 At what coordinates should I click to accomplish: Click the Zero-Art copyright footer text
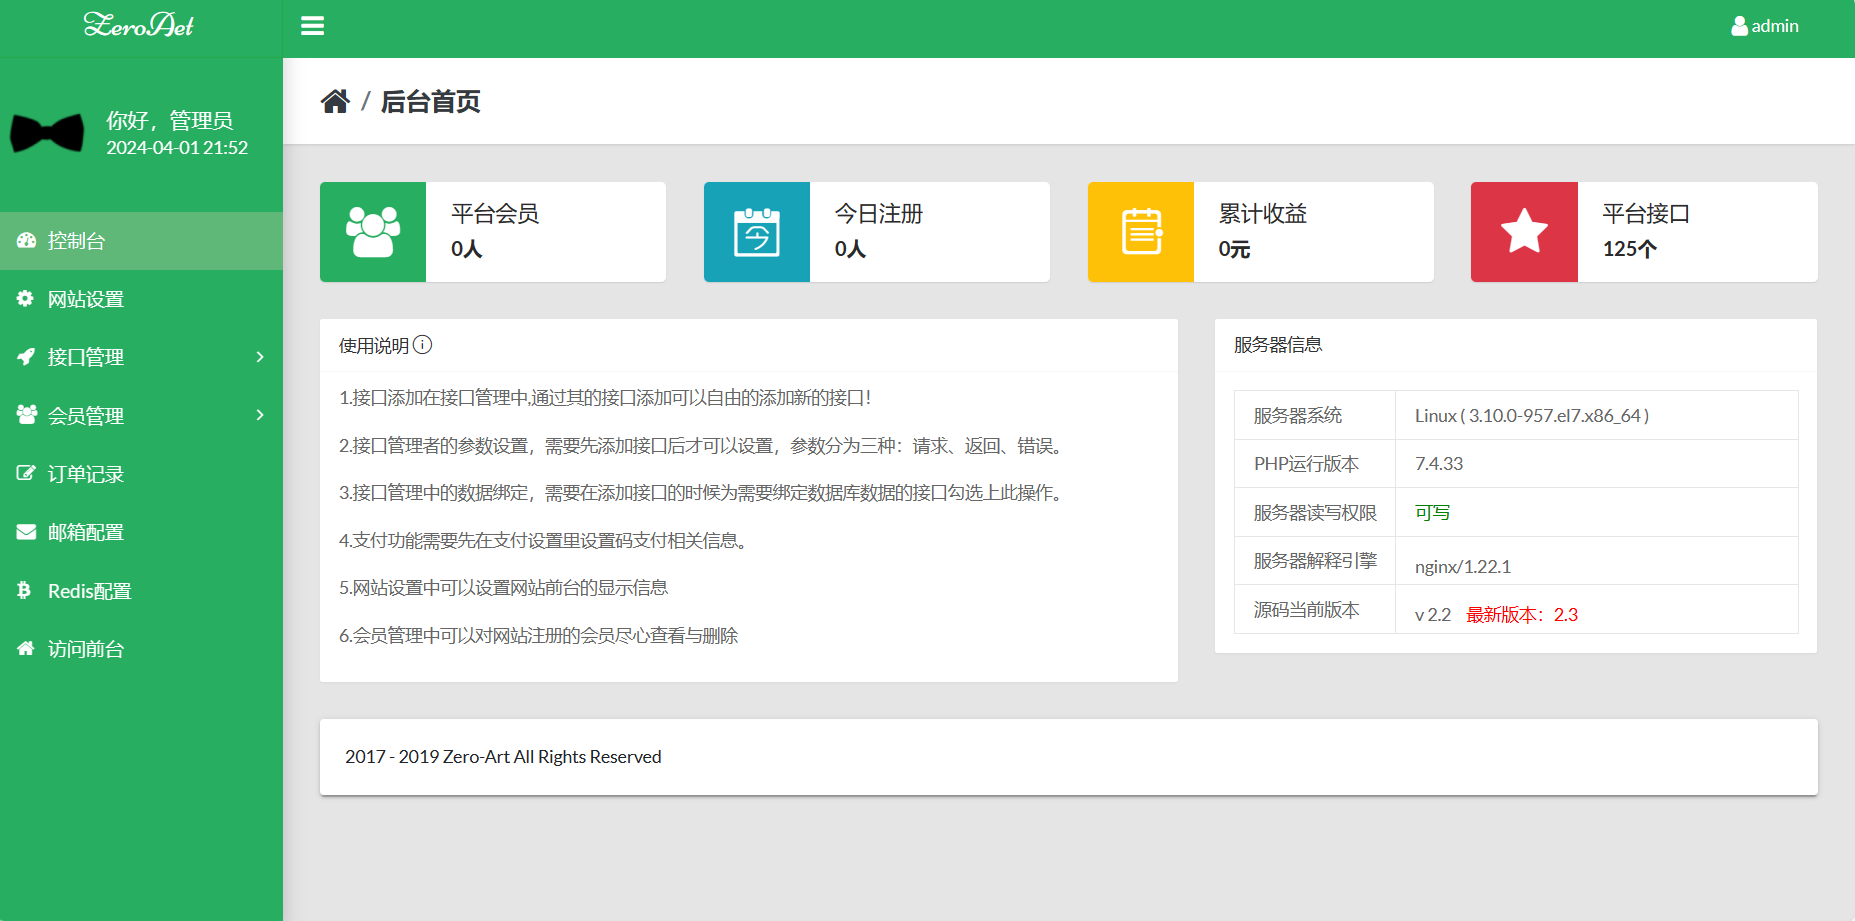pyautogui.click(x=503, y=757)
